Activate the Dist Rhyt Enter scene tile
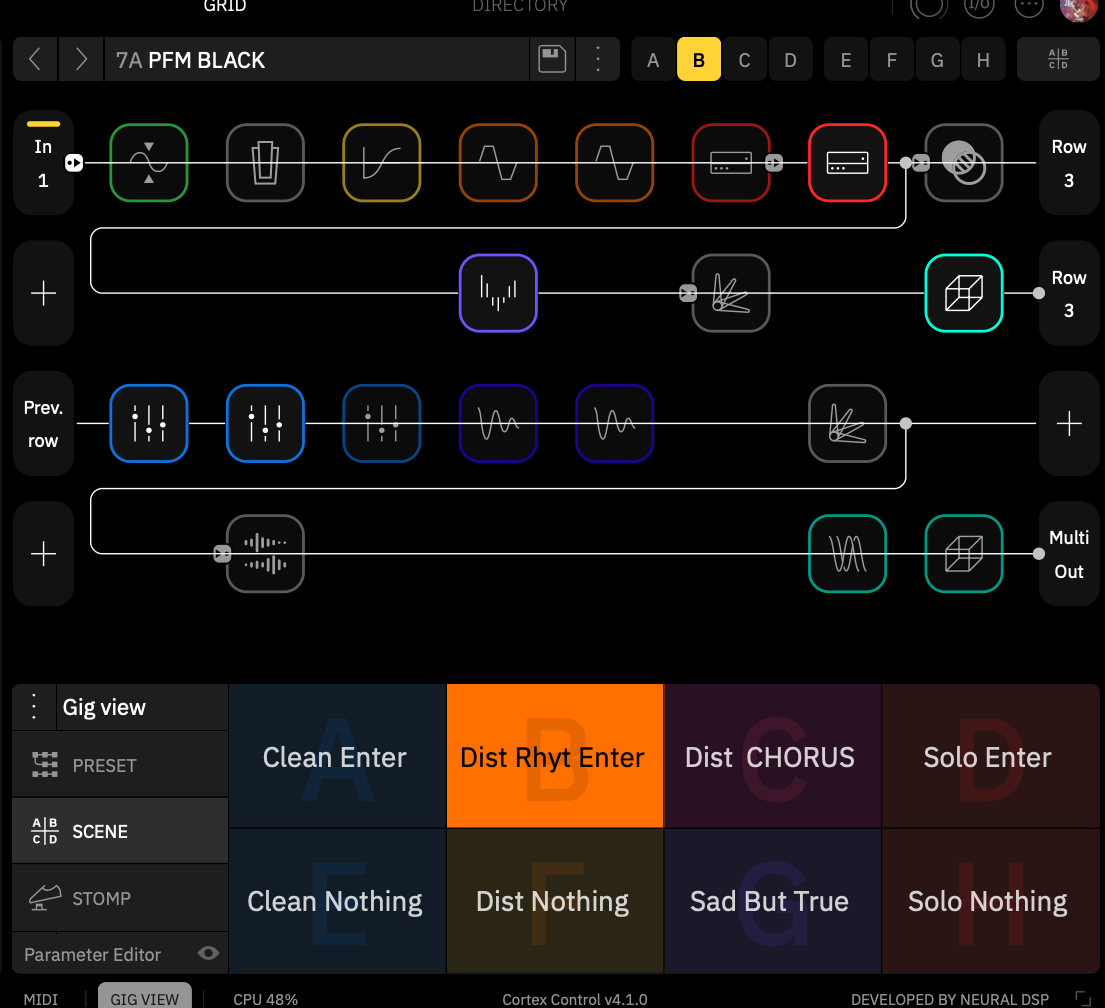 [x=555, y=756]
